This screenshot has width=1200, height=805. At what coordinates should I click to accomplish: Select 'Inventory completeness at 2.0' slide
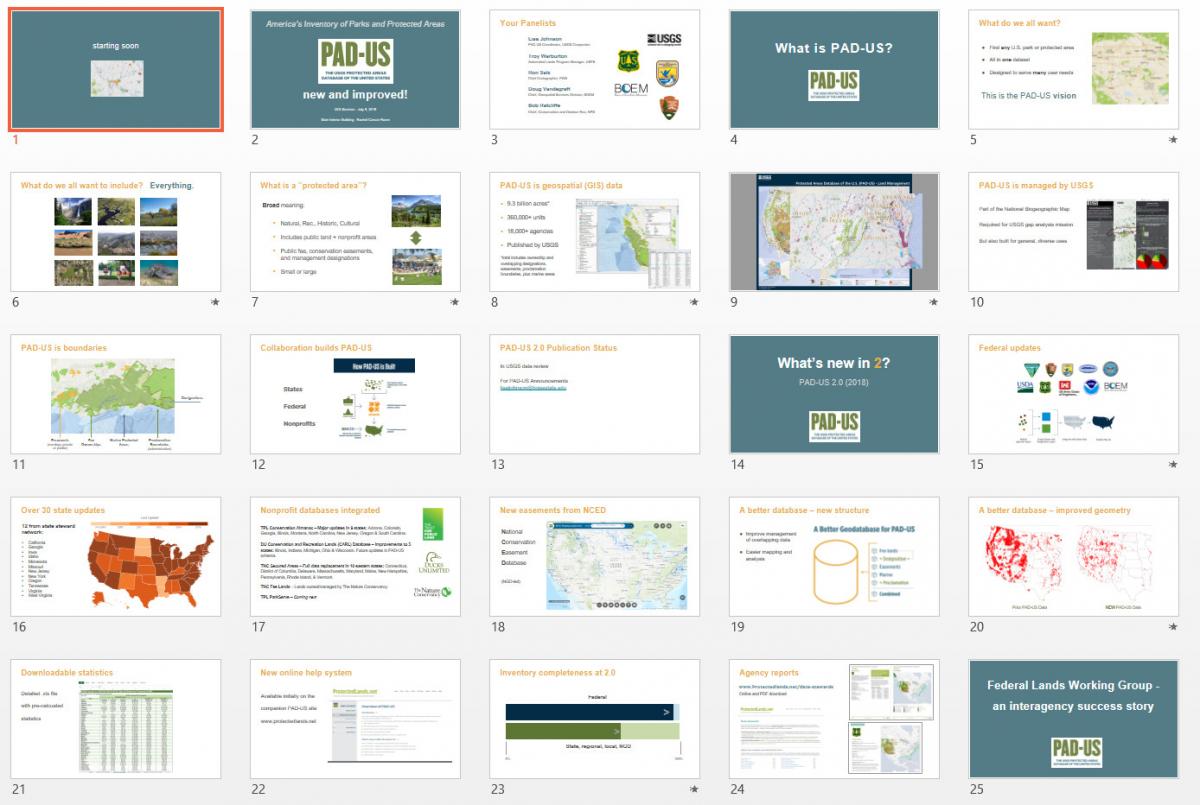pos(595,719)
